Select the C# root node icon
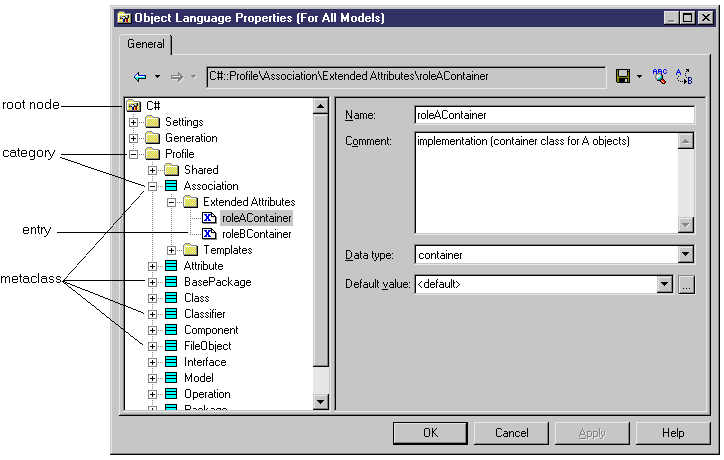Screen dimensions: 724x460 [x=134, y=106]
